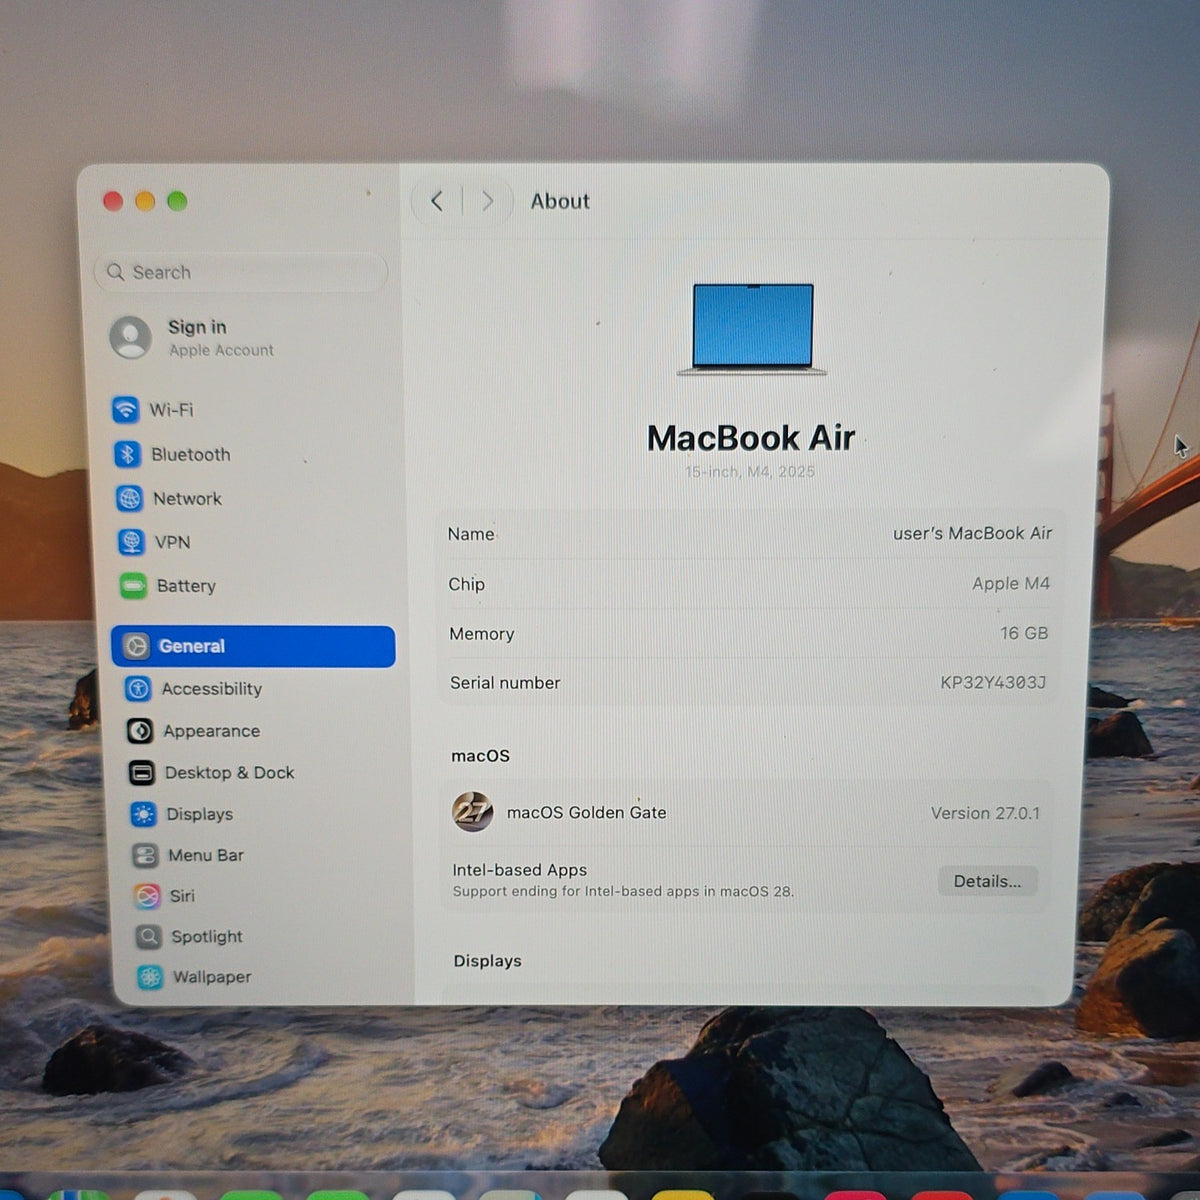Click the macOS Golden Gate 27 icon
Image resolution: width=1200 pixels, height=1200 pixels.
[x=472, y=812]
